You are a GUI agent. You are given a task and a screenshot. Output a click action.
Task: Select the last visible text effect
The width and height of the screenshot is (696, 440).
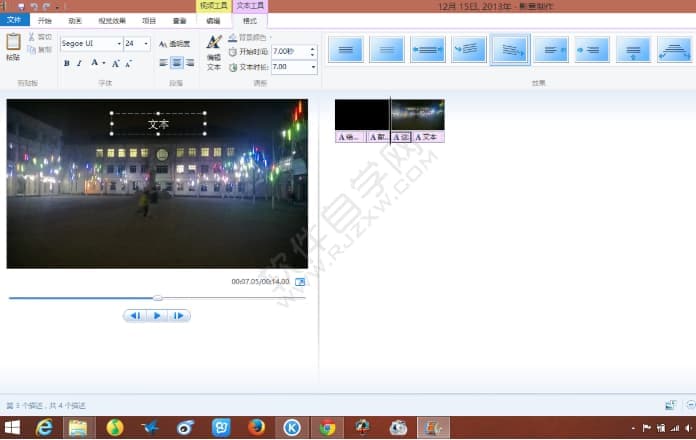click(674, 49)
